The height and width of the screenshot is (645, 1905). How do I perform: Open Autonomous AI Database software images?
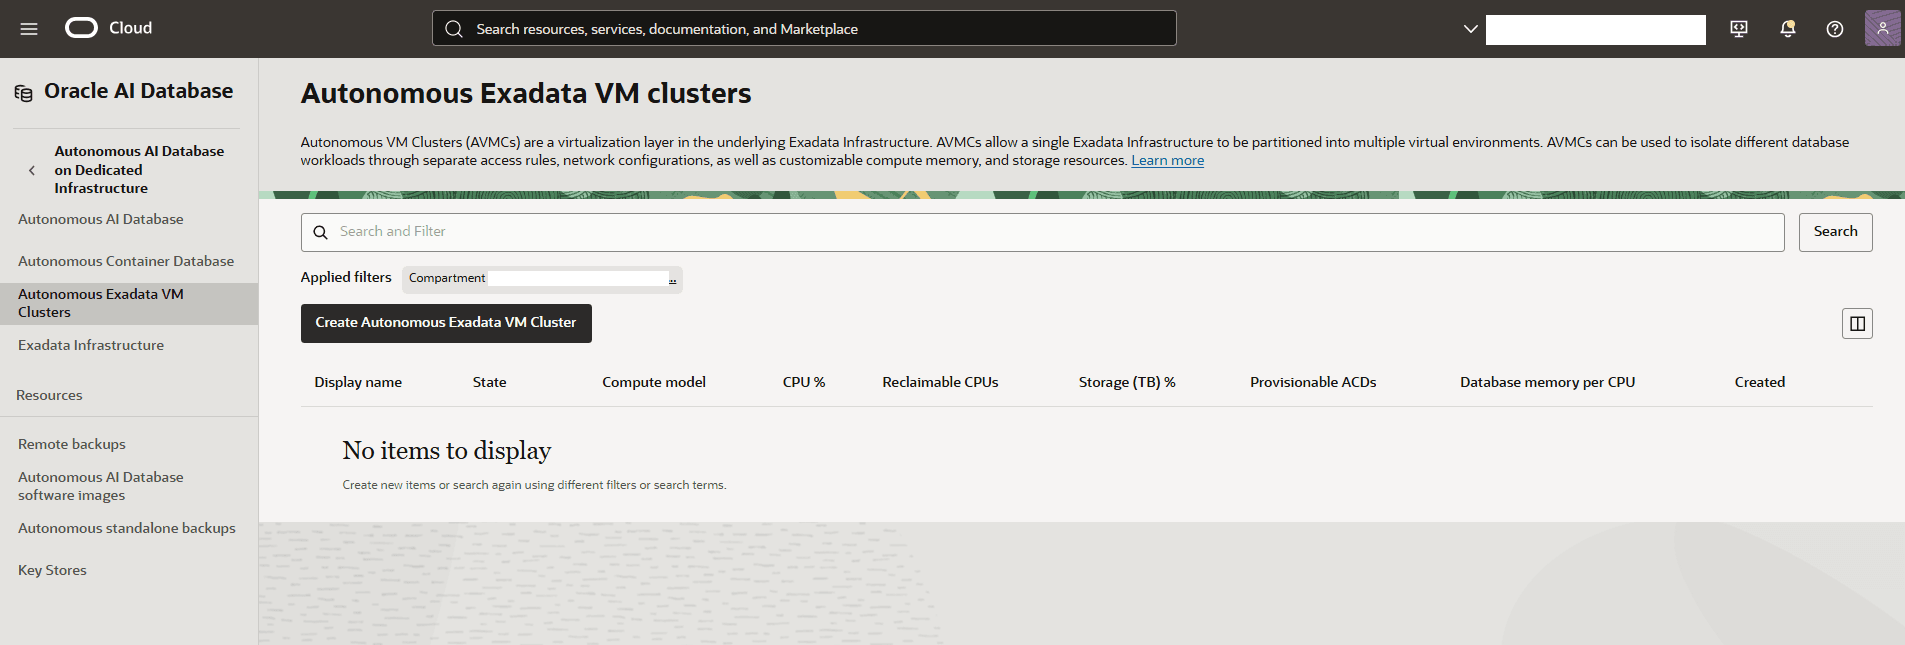101,486
